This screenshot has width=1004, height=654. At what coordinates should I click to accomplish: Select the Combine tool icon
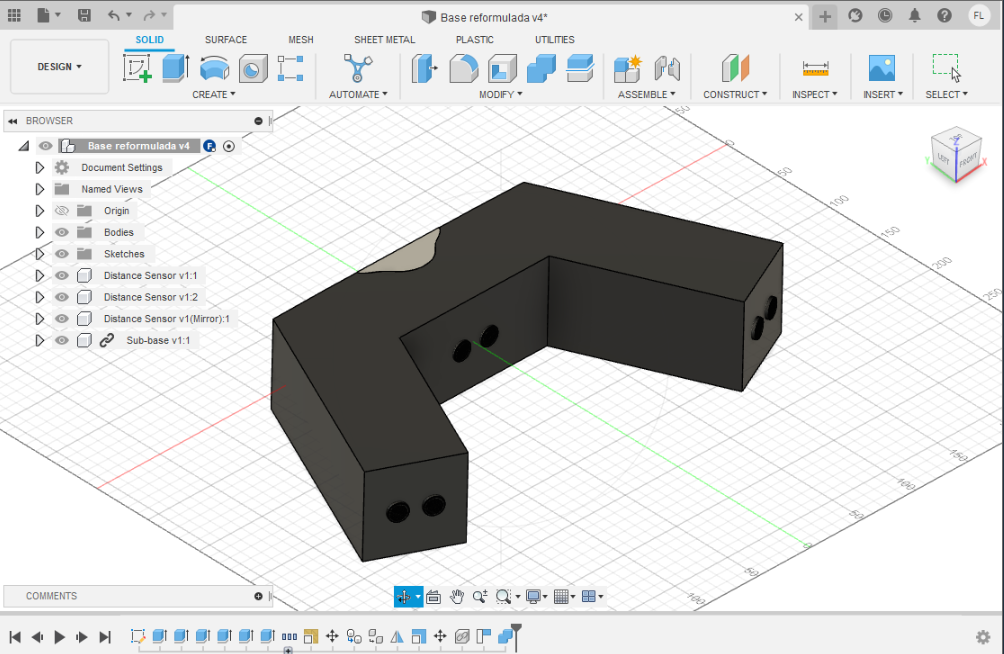pos(541,69)
